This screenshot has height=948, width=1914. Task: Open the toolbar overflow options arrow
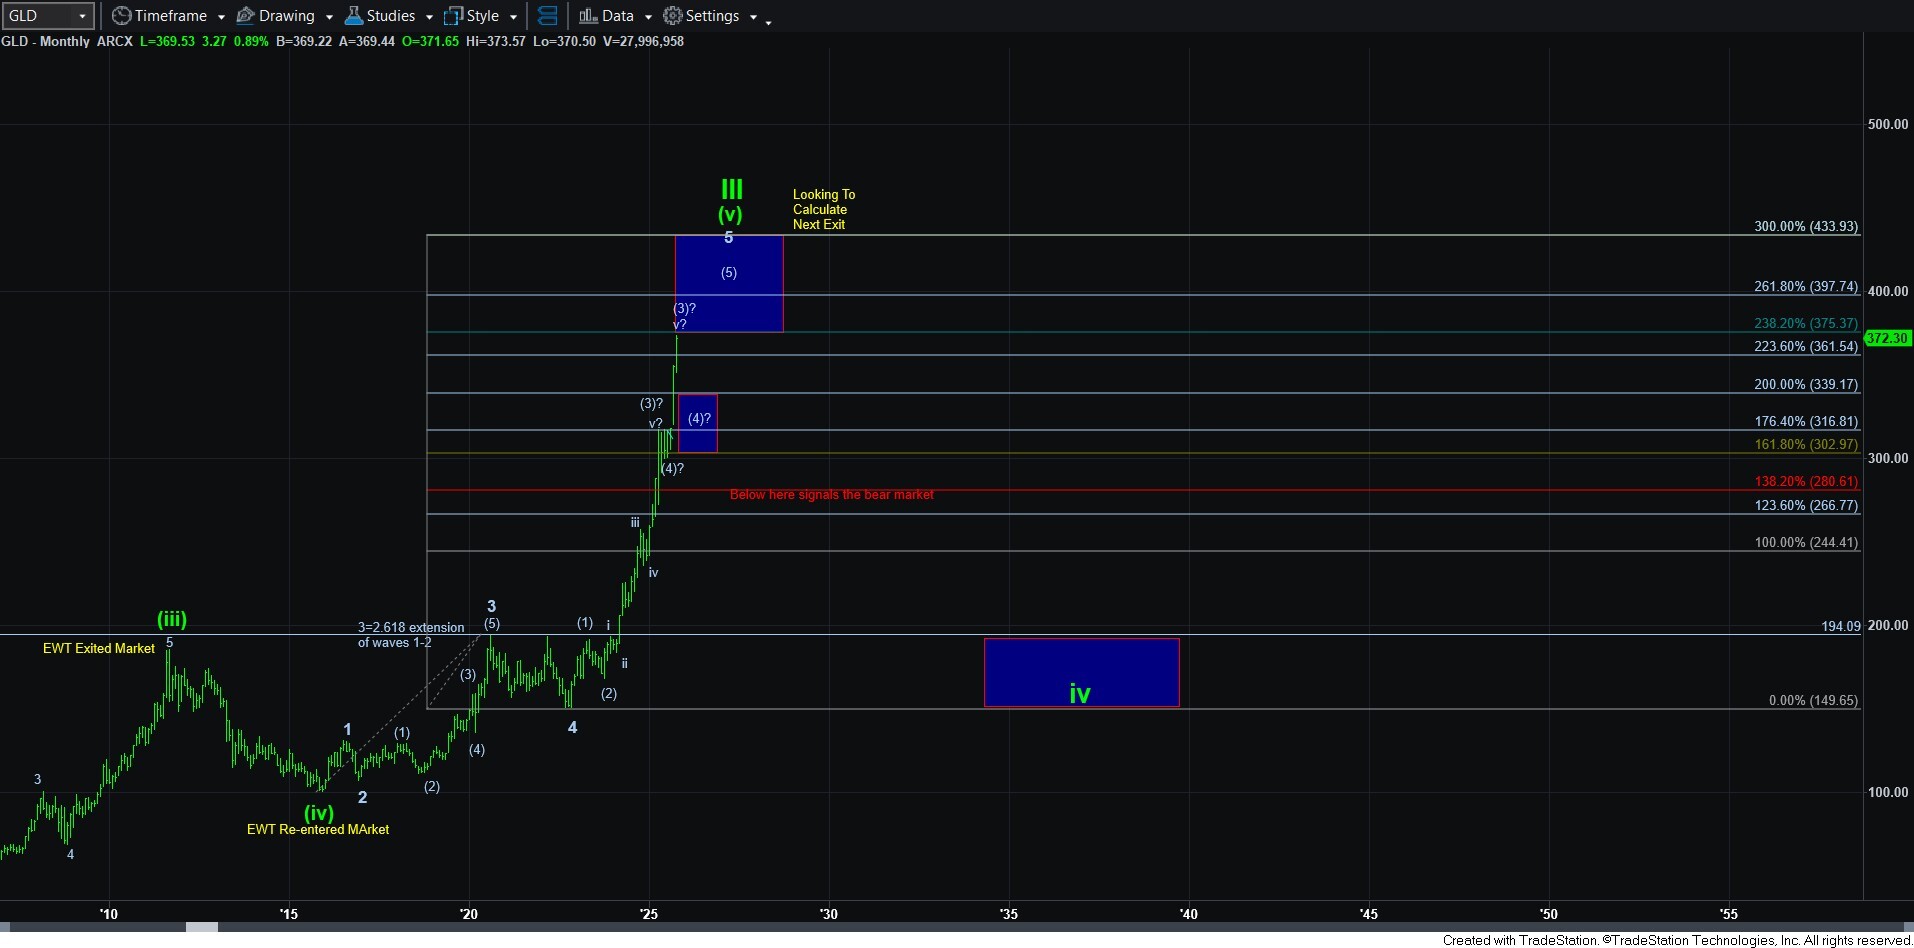pyautogui.click(x=768, y=22)
